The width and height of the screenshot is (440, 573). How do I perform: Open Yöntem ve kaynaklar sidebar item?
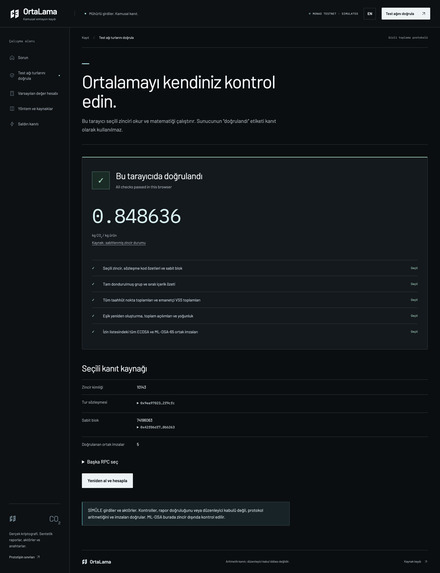pyautogui.click(x=35, y=109)
